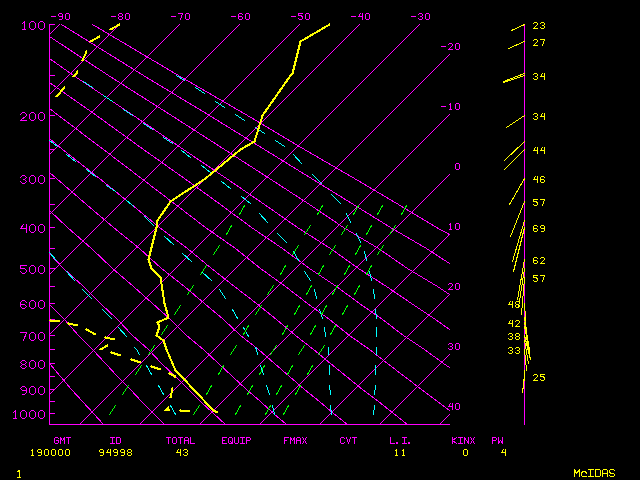
Task: Click the 500 pressure level label
Action: (x=33, y=270)
